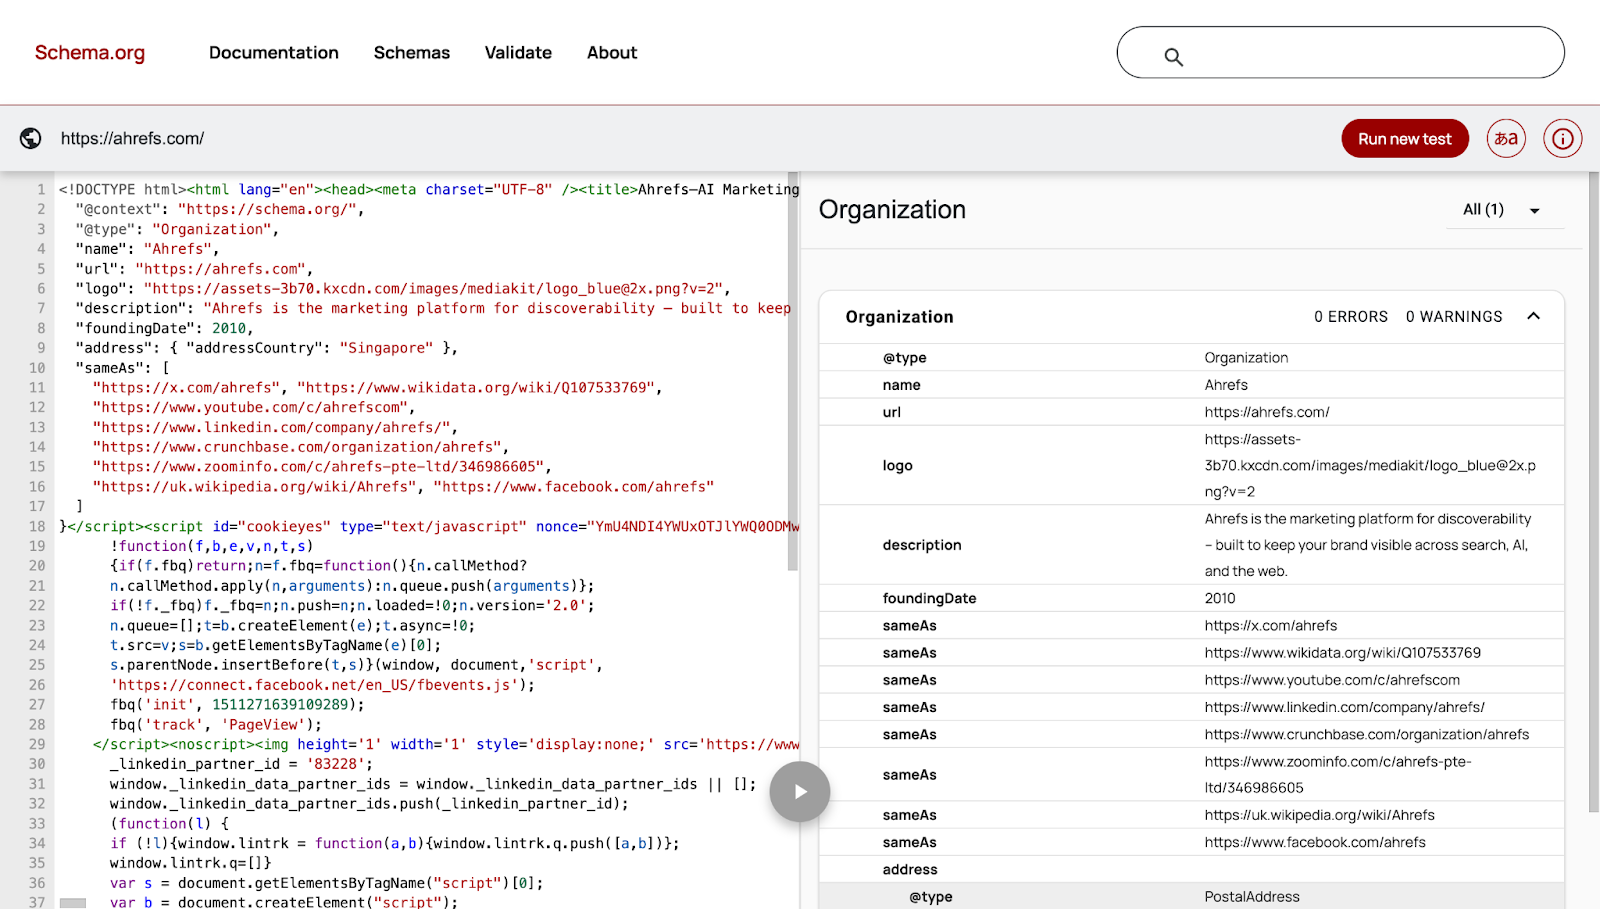This screenshot has height=909, width=1600.
Task: Click the magnifier icon in the search bar
Action: pyautogui.click(x=1172, y=57)
